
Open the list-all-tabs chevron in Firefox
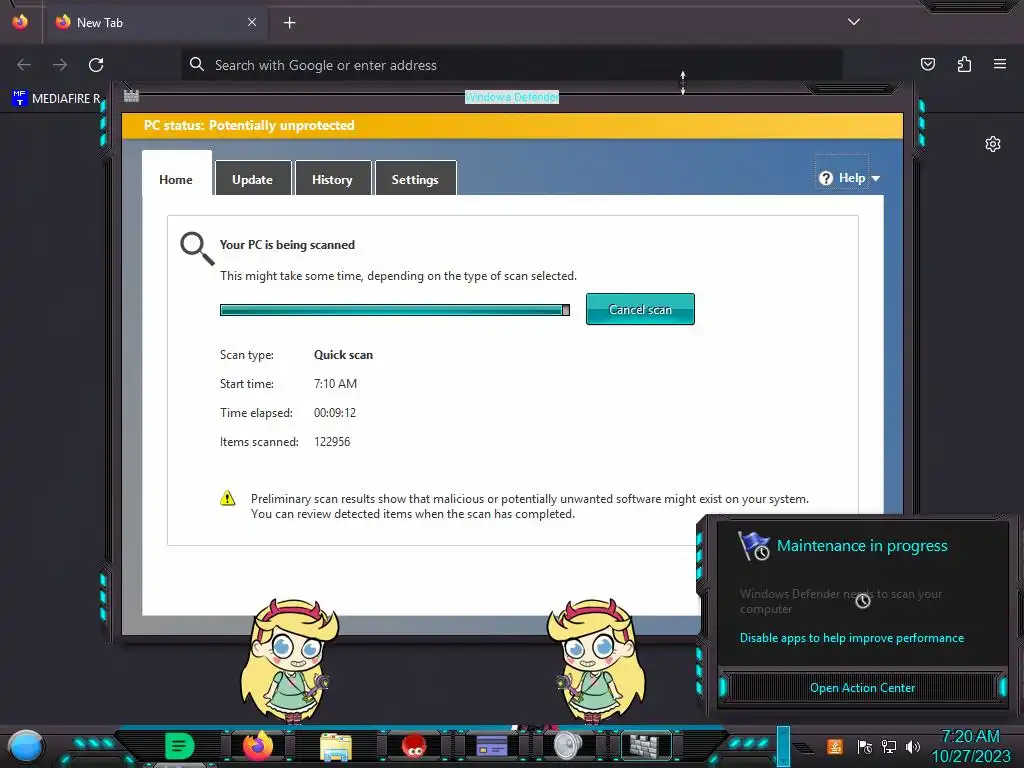(854, 22)
